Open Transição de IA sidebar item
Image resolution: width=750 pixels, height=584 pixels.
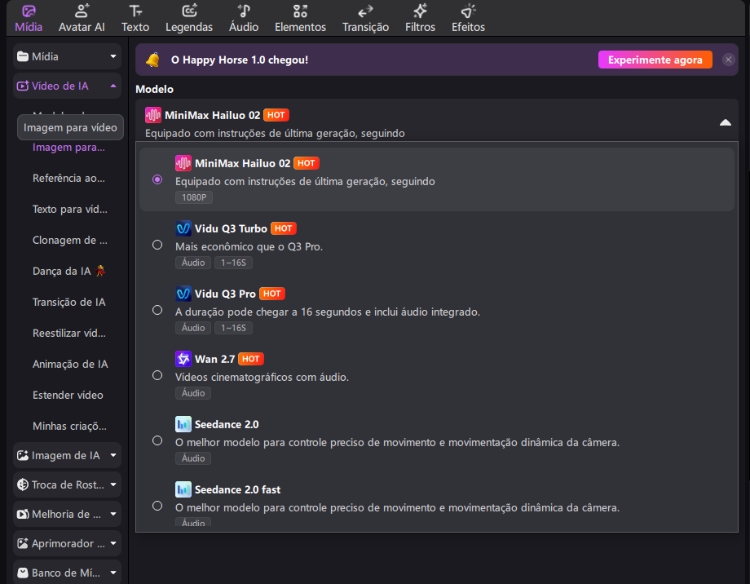[x=69, y=302]
